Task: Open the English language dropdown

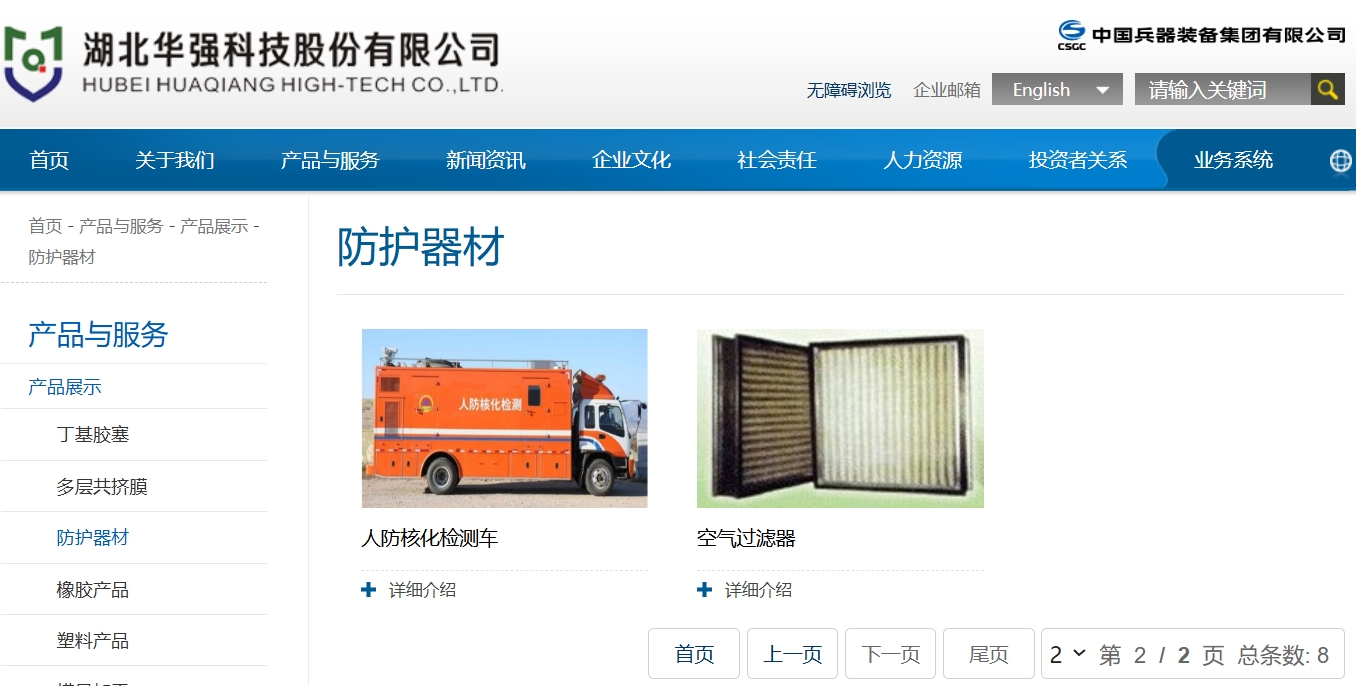Action: pyautogui.click(x=1057, y=89)
